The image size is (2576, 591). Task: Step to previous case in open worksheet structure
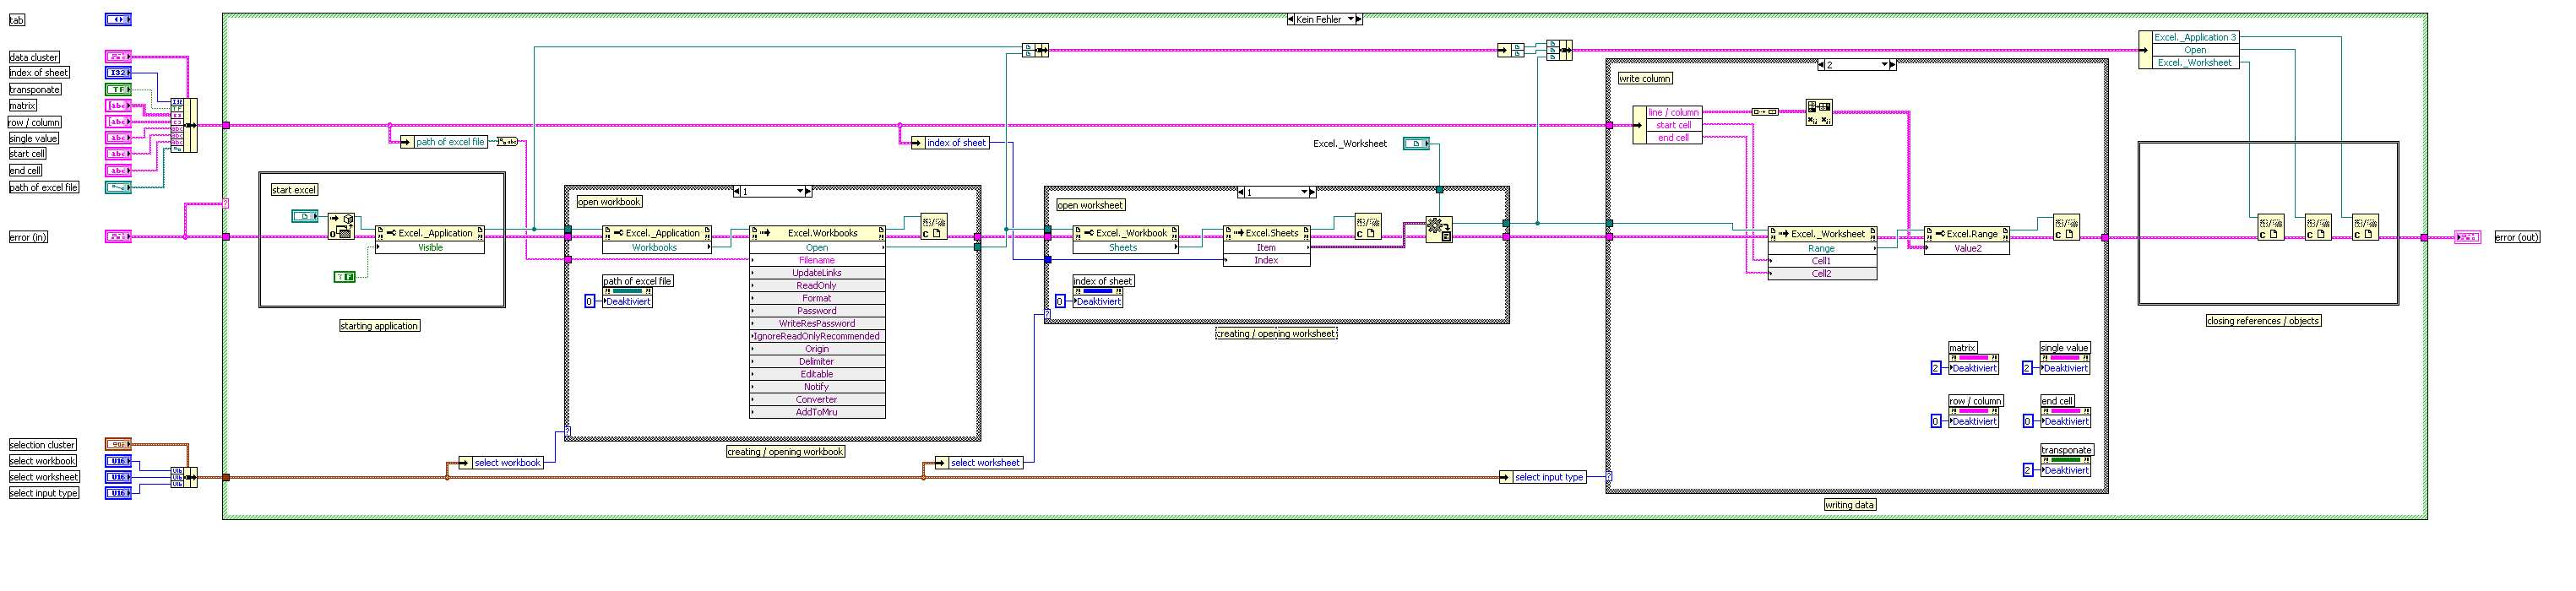[1241, 192]
